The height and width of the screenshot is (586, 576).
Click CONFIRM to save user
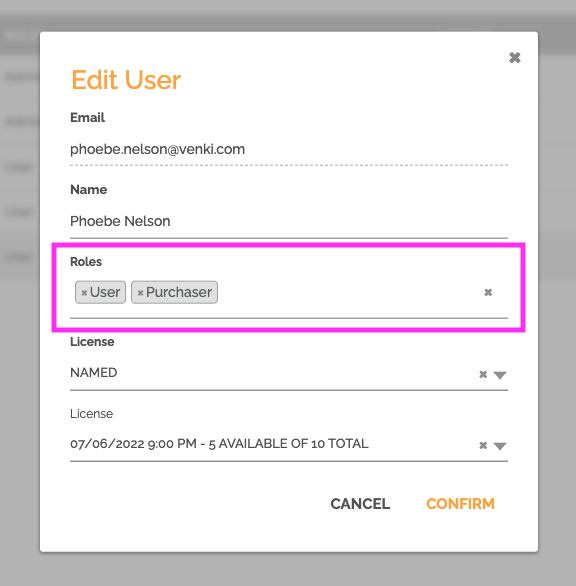(460, 504)
